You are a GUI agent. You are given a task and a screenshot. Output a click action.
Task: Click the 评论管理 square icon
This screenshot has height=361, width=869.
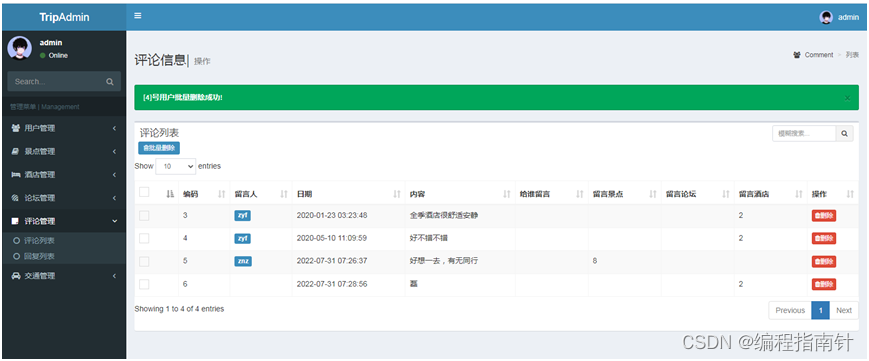point(16,221)
